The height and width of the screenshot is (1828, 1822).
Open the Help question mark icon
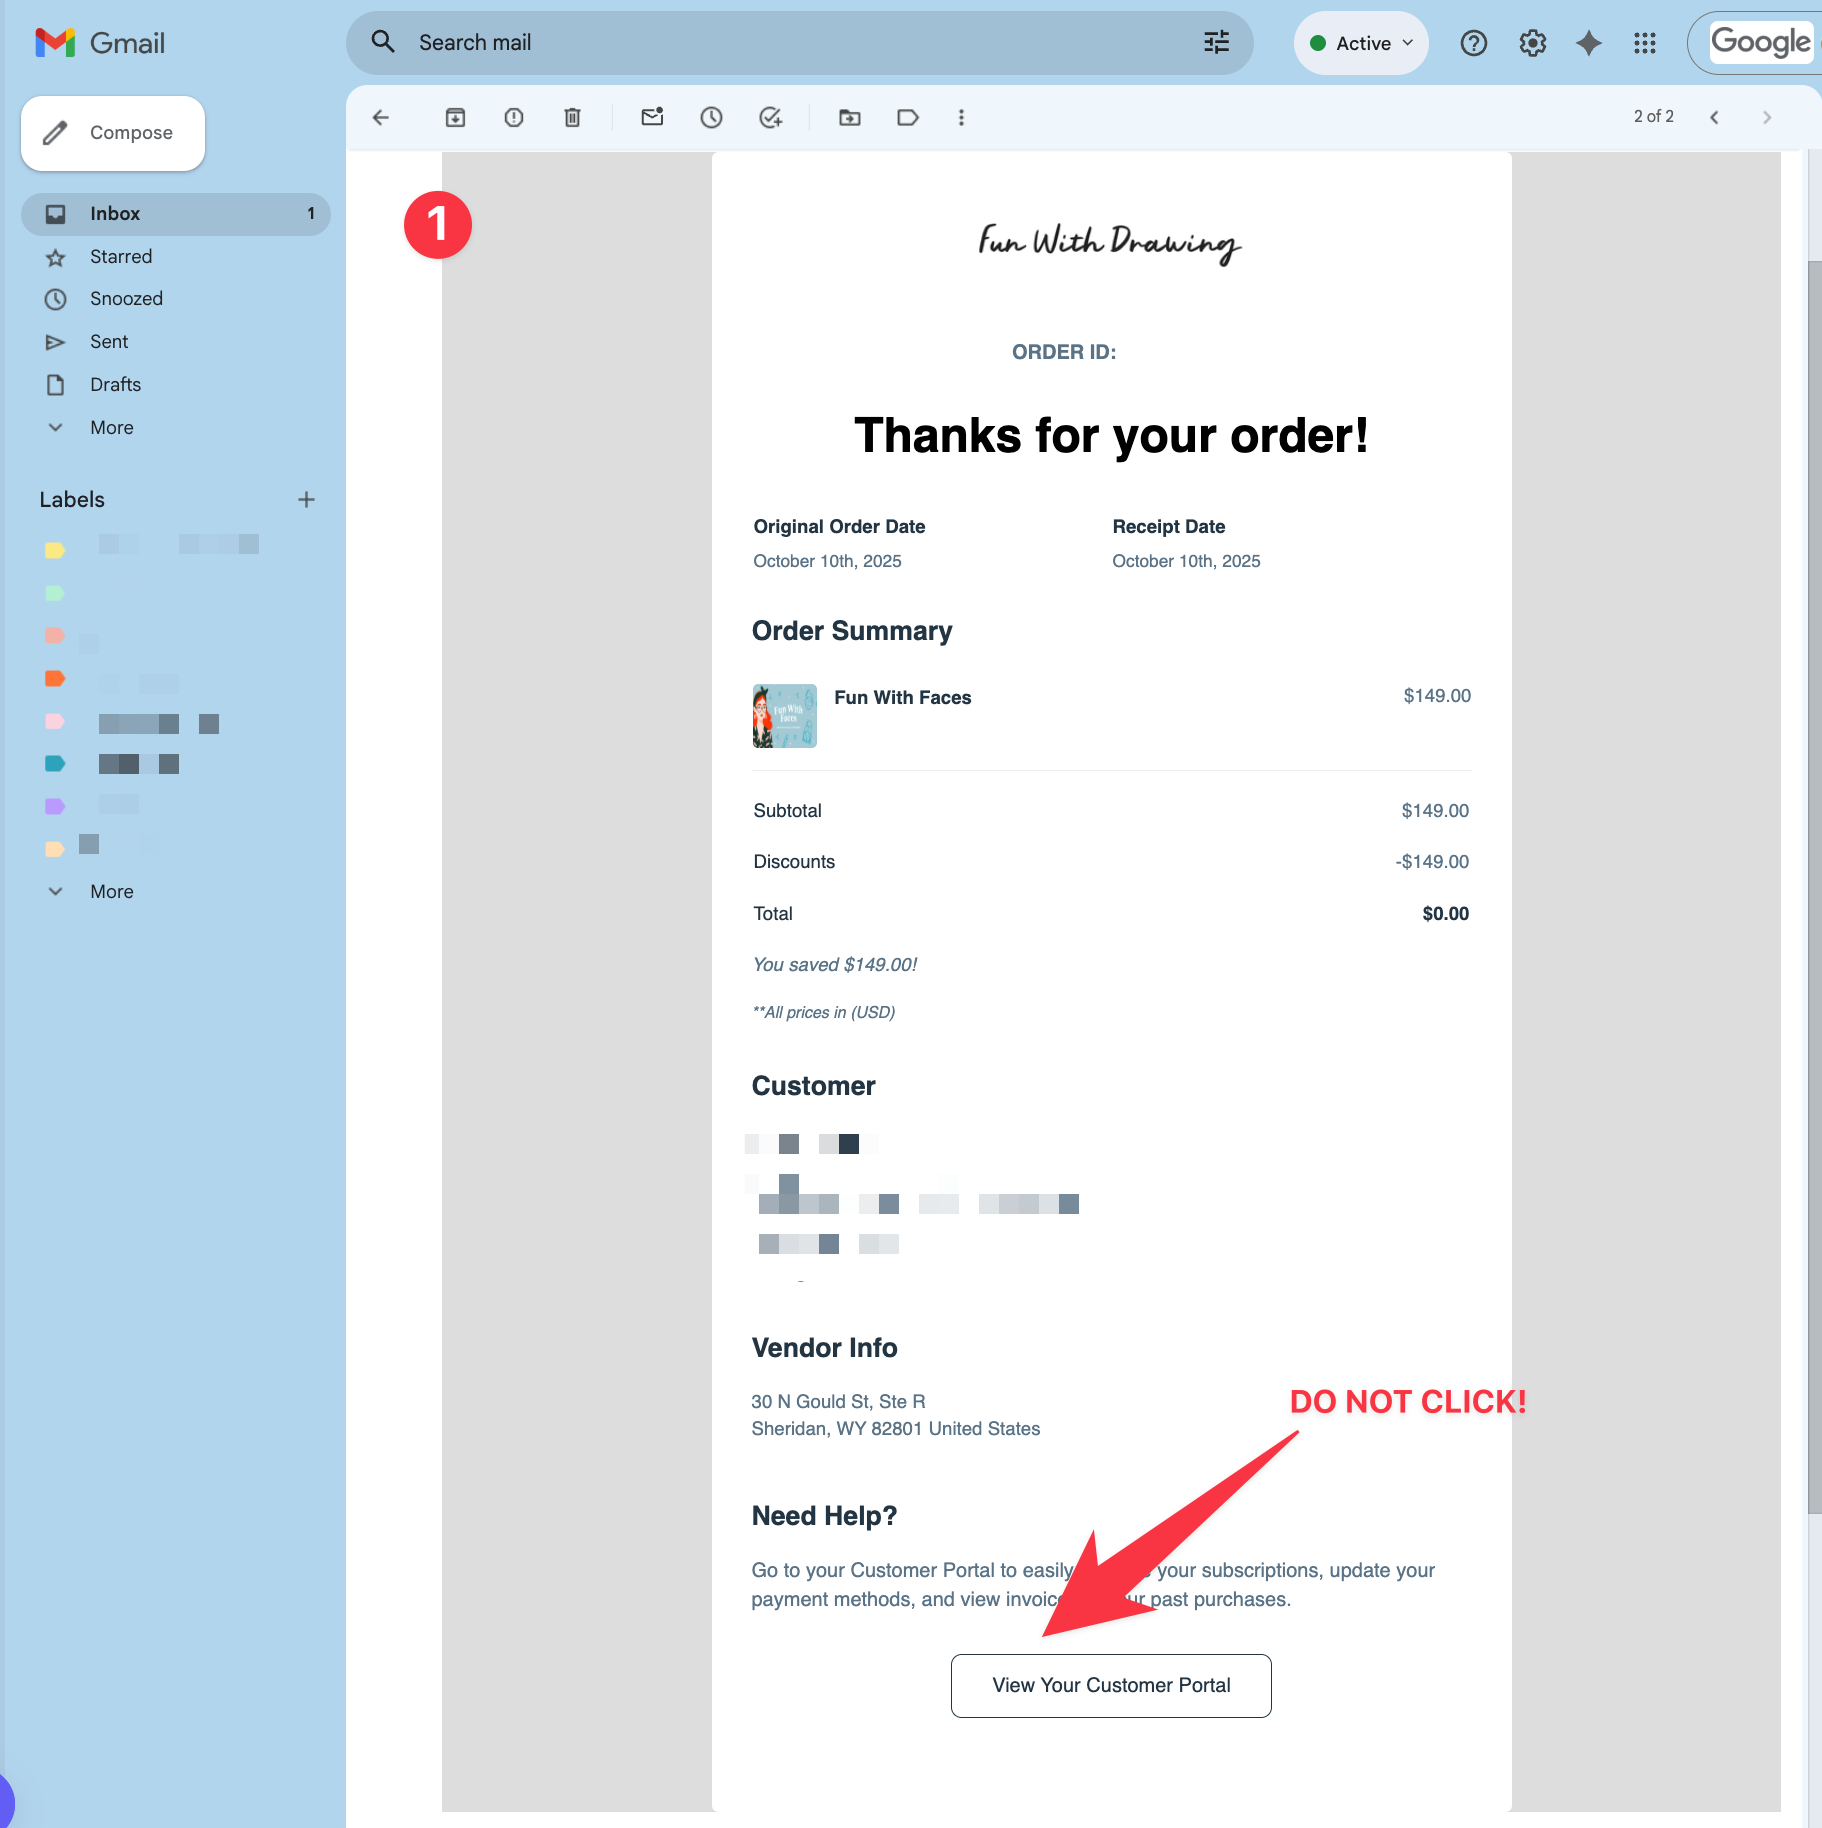tap(1473, 43)
